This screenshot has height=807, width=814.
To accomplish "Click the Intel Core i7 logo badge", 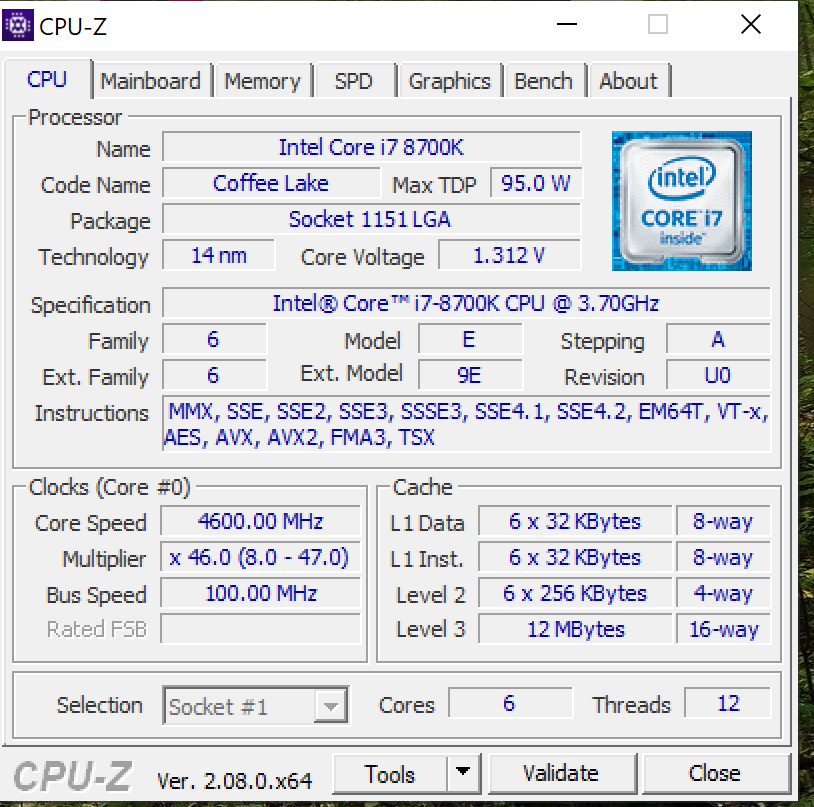I will point(682,201).
